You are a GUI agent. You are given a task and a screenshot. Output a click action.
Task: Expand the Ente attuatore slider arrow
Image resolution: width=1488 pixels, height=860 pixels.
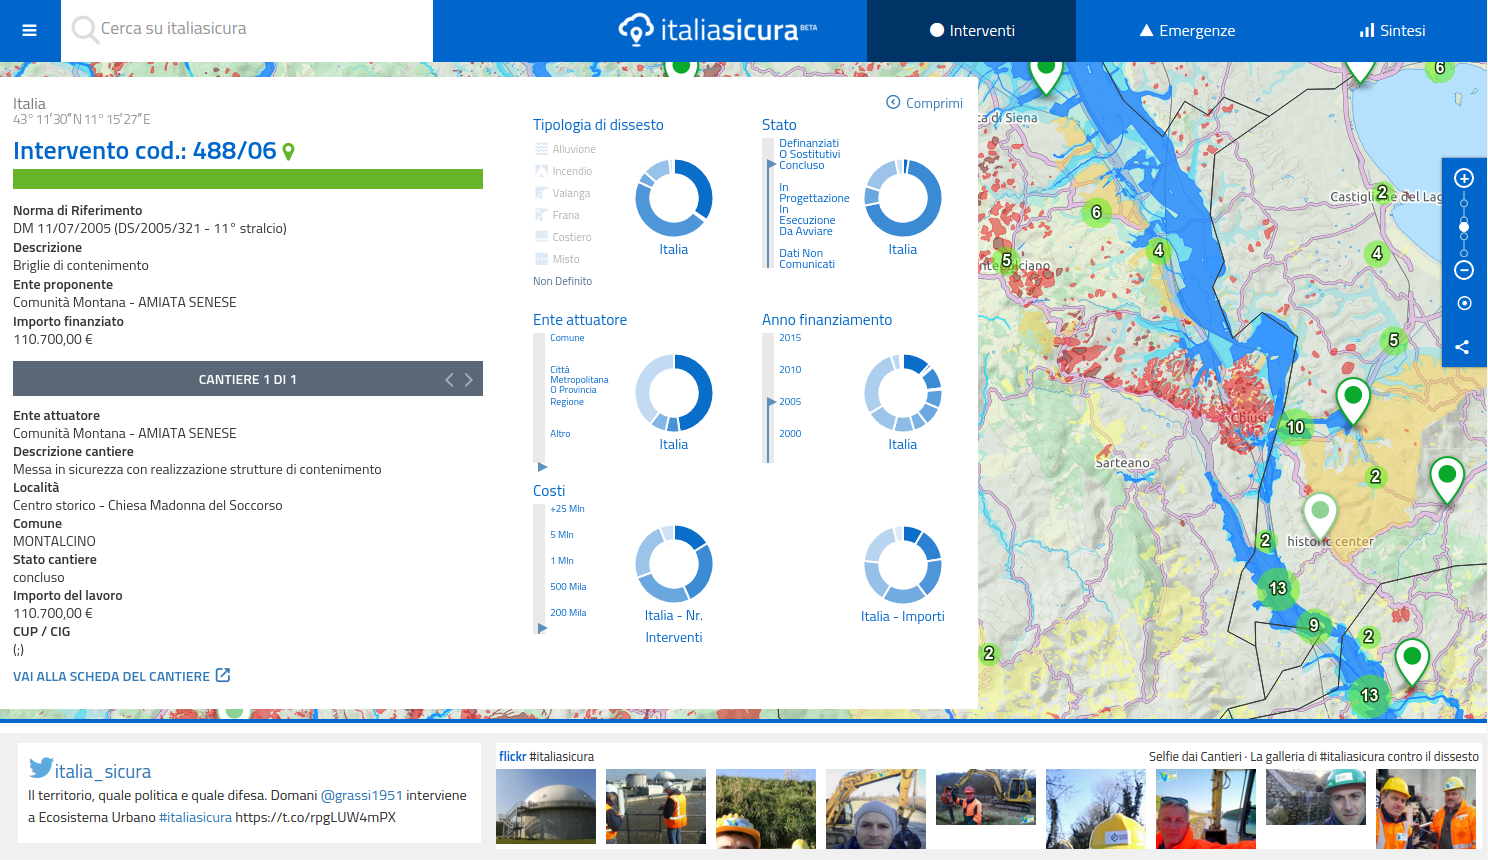(x=542, y=467)
